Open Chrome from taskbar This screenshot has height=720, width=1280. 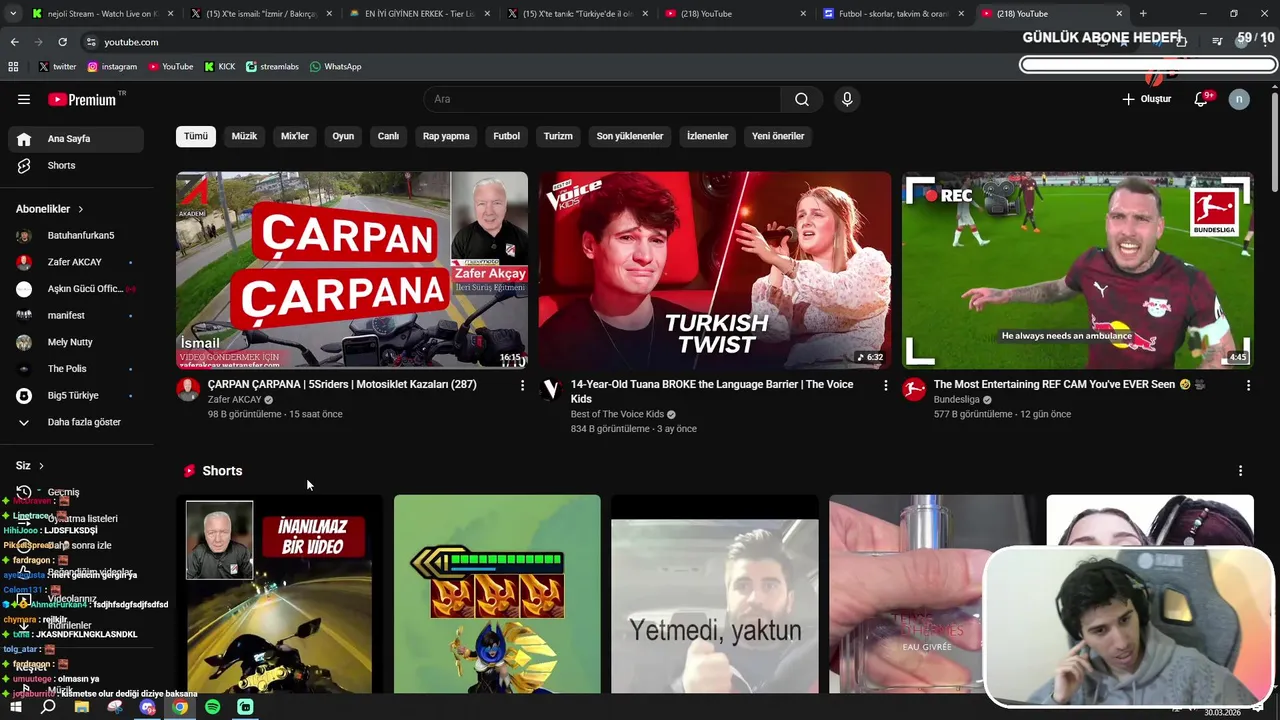click(x=180, y=707)
